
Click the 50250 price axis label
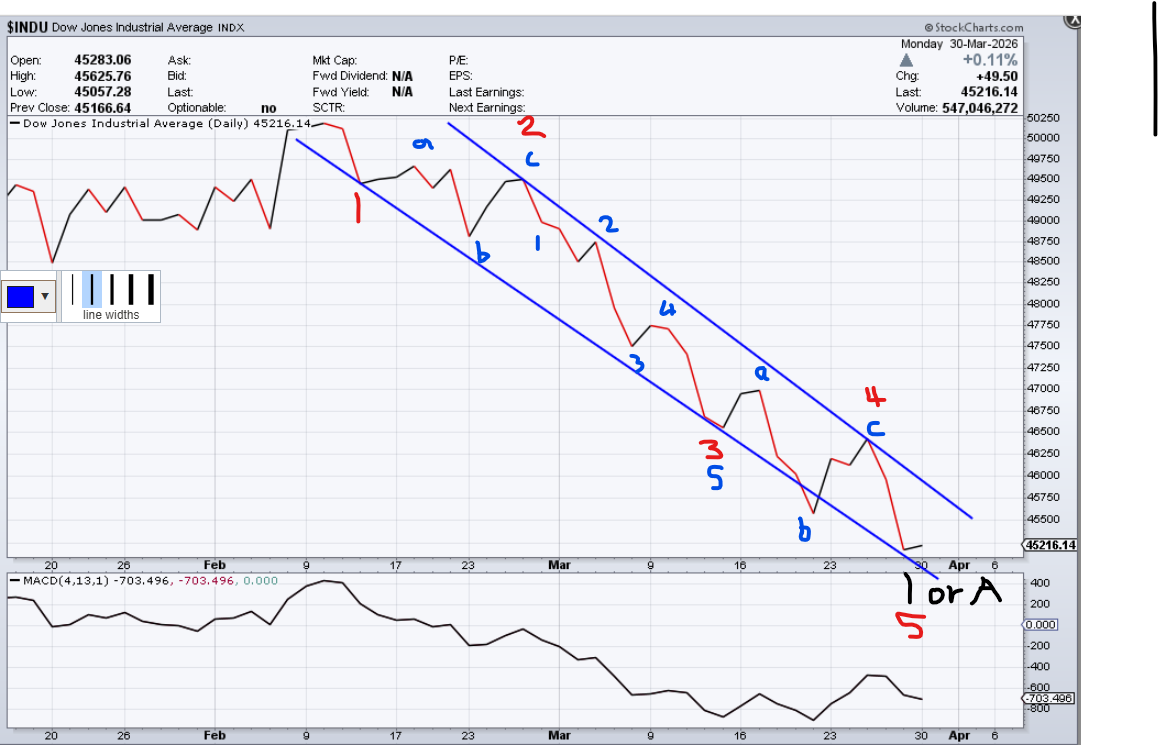(1044, 118)
